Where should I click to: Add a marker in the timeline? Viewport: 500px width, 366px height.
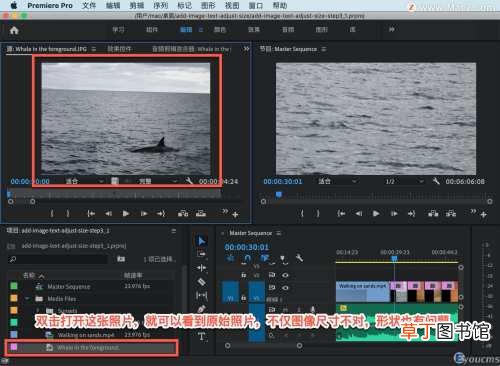click(283, 259)
